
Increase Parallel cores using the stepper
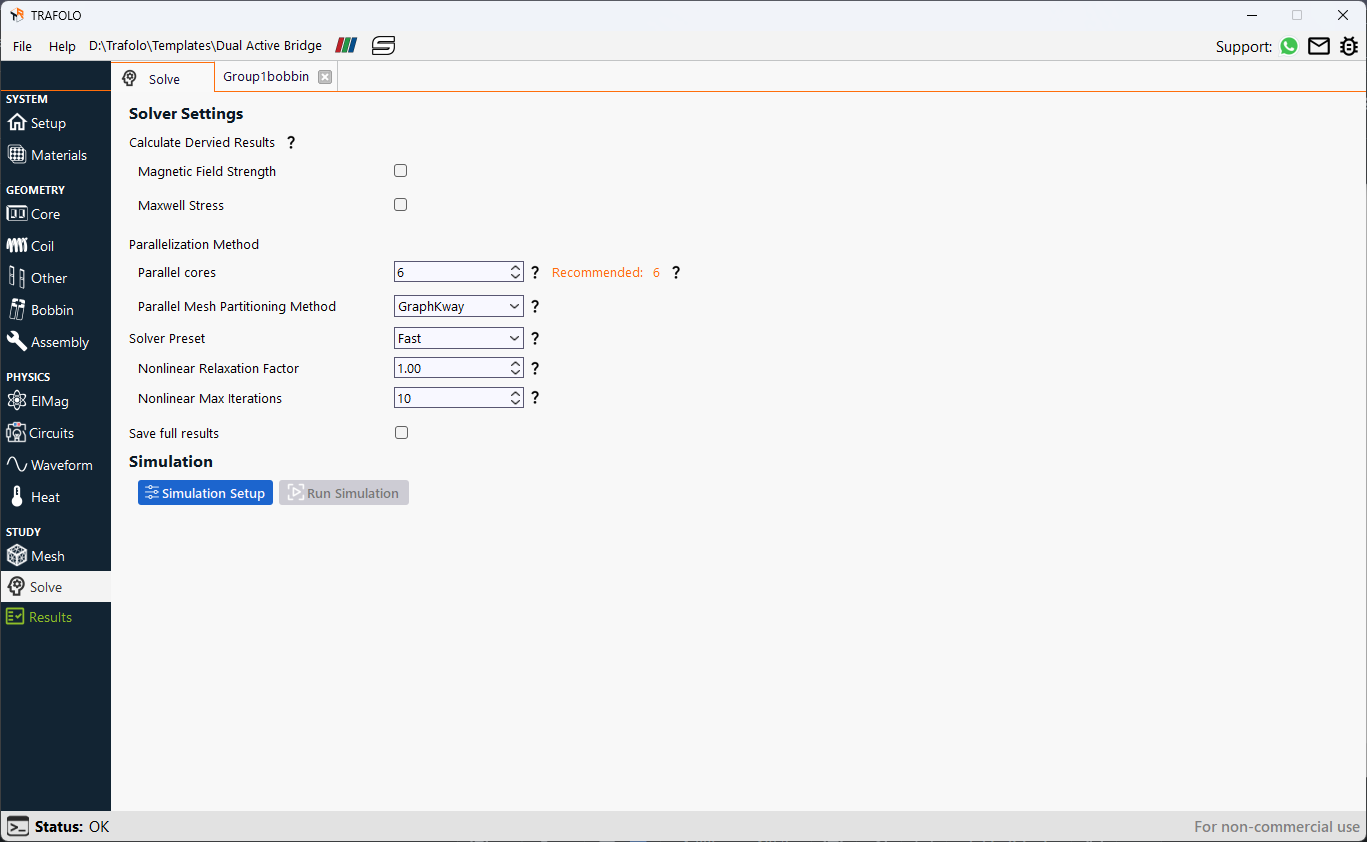pos(514,267)
